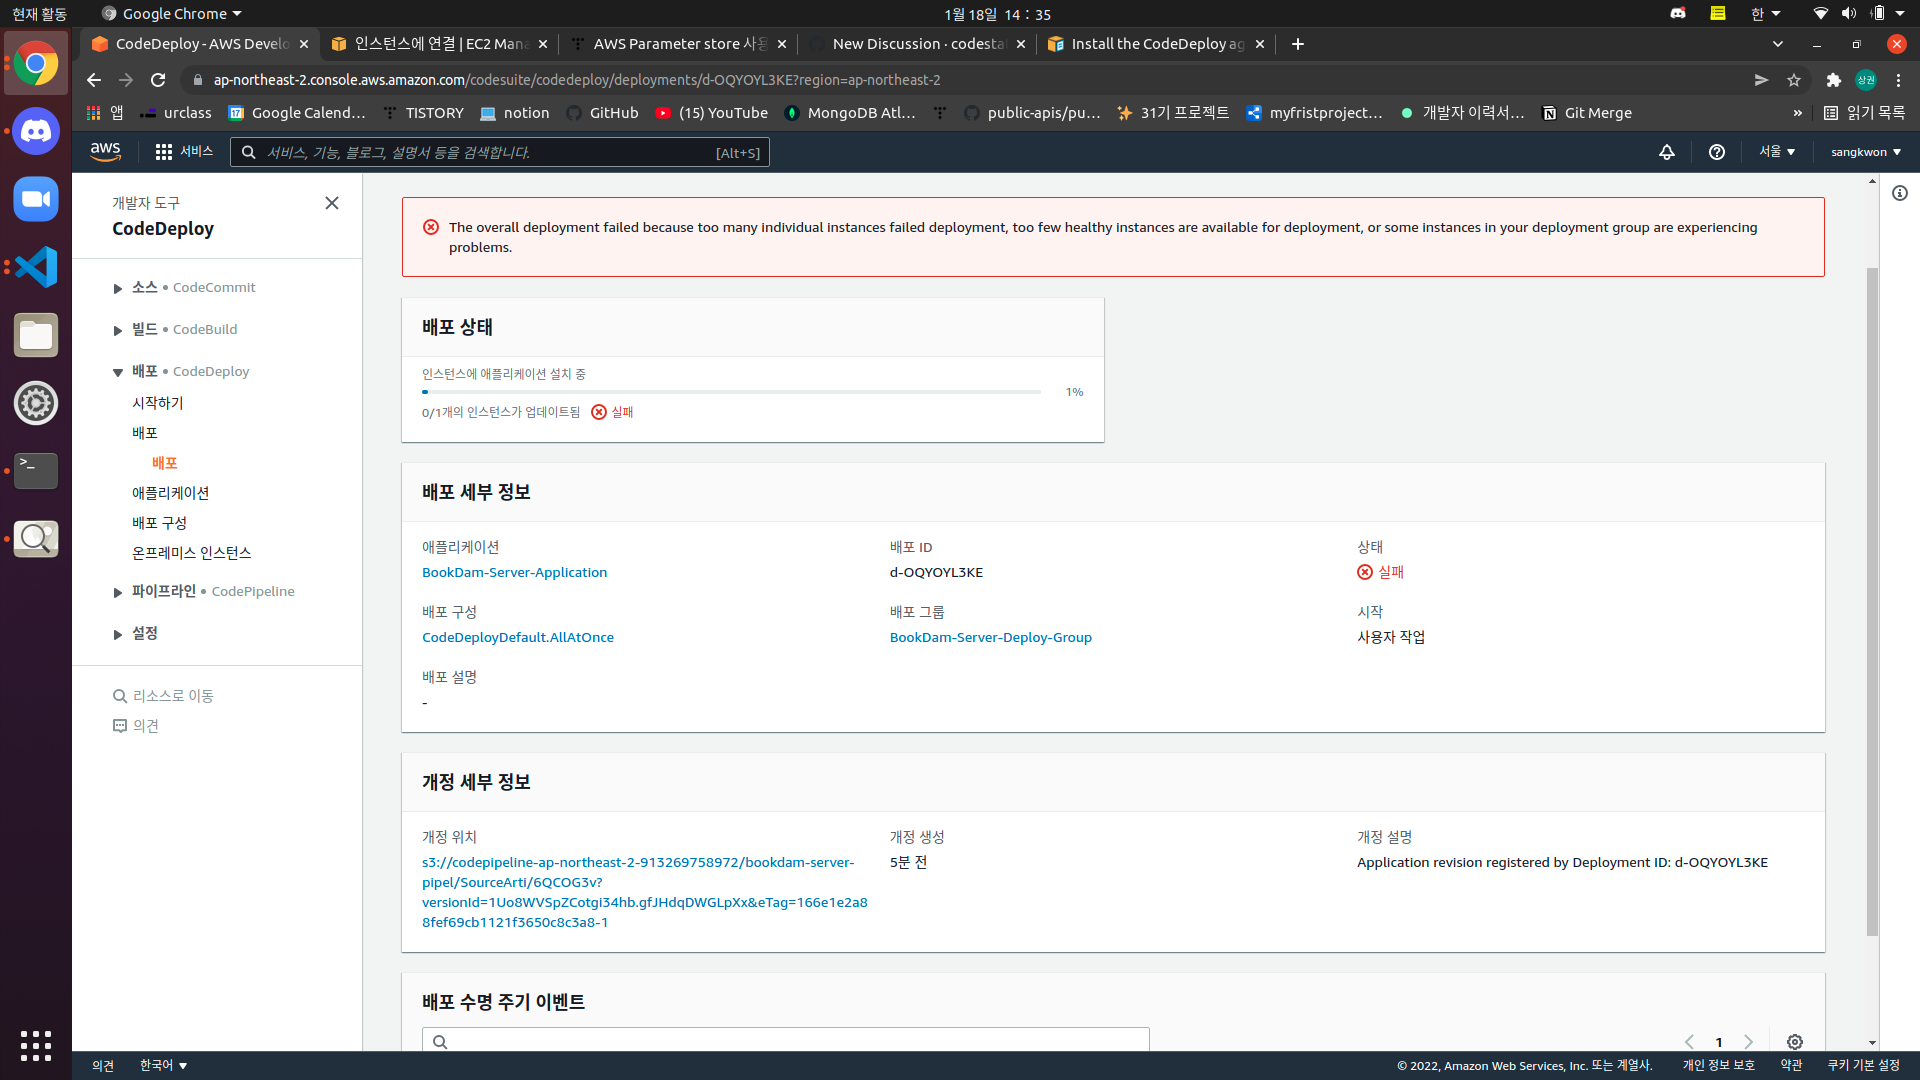Open AWS notifications bell
This screenshot has height=1080, width=1920.
click(x=1667, y=152)
